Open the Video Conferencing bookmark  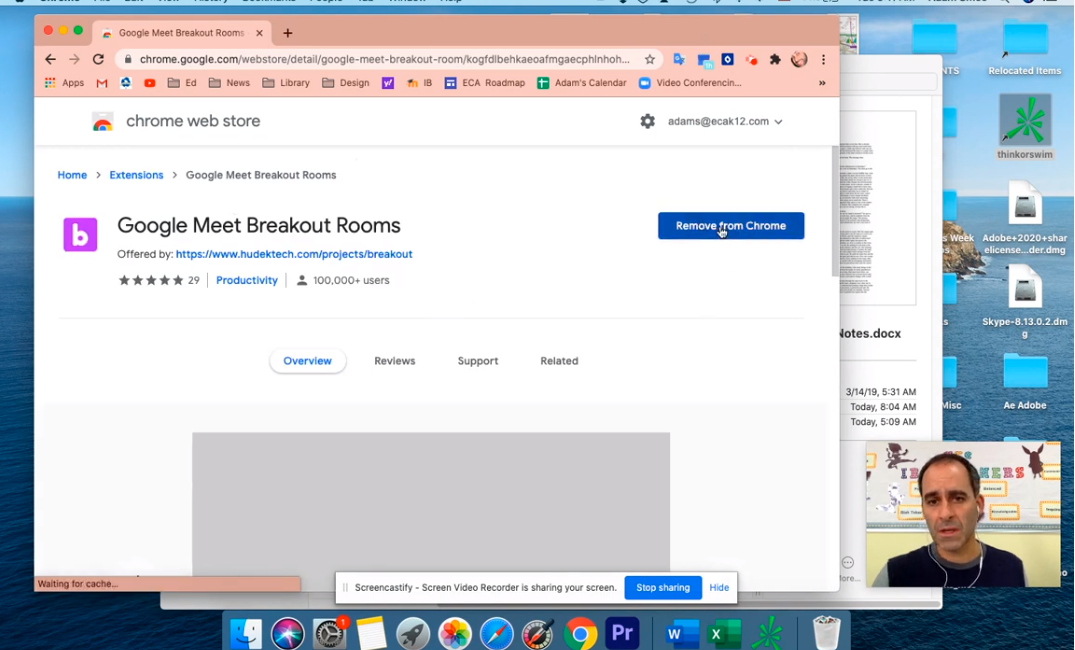click(x=690, y=83)
